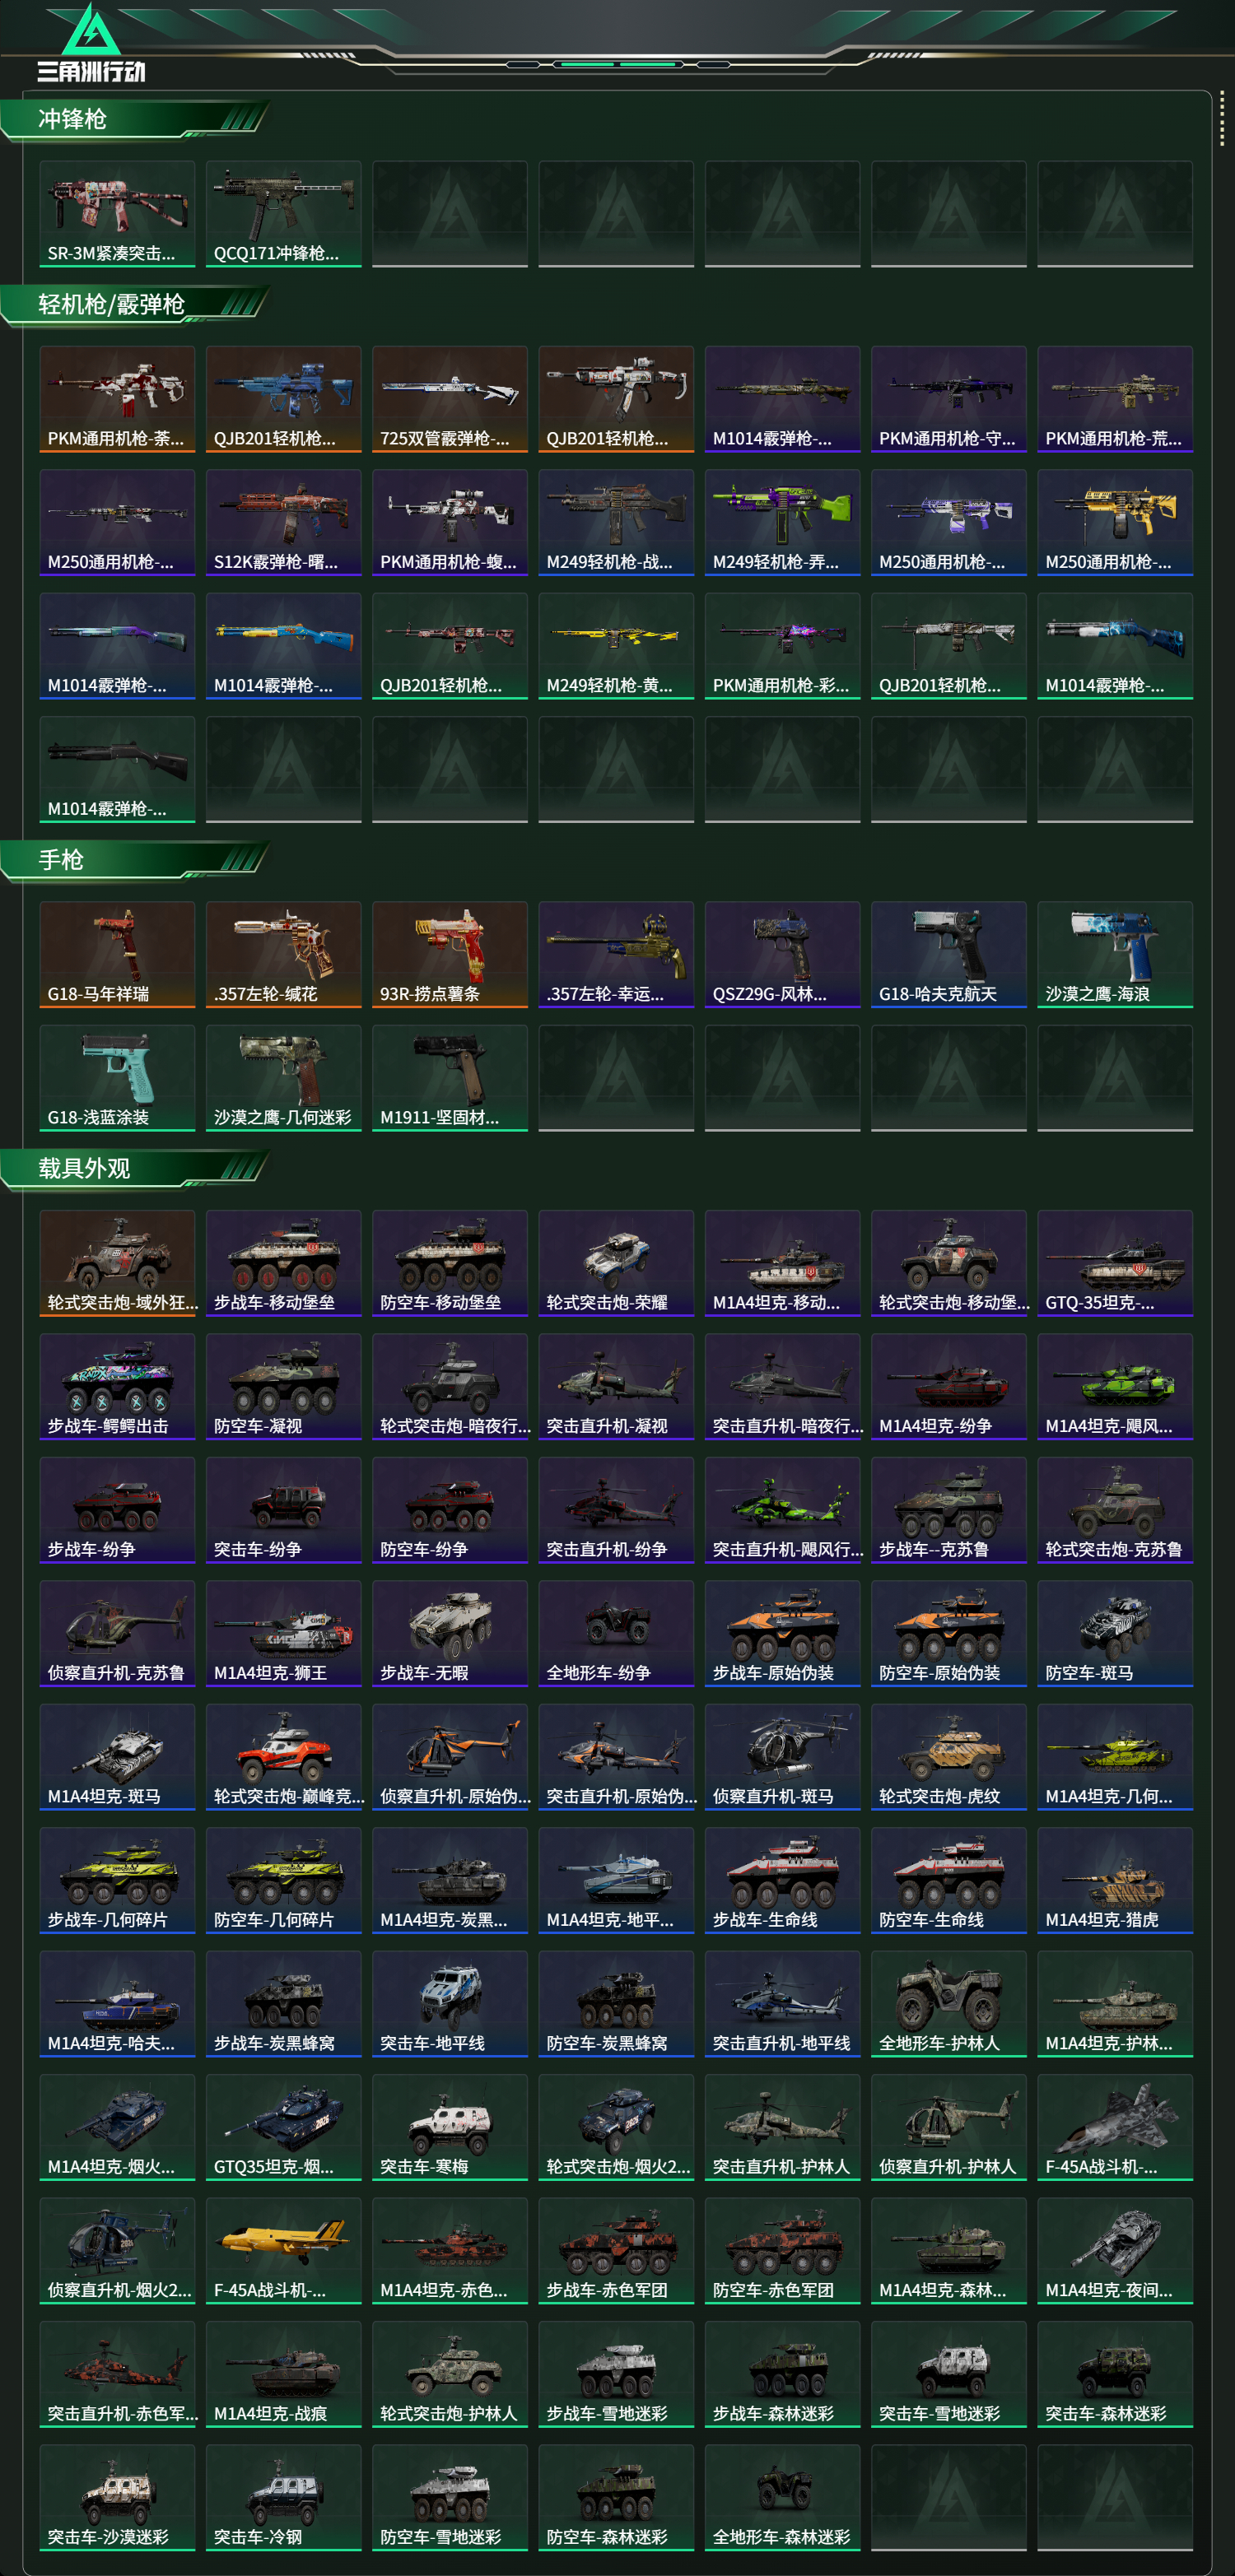Select the 93R-捞点薯条 pistol skin
This screenshot has height=2576, width=1235.
pos(450,954)
